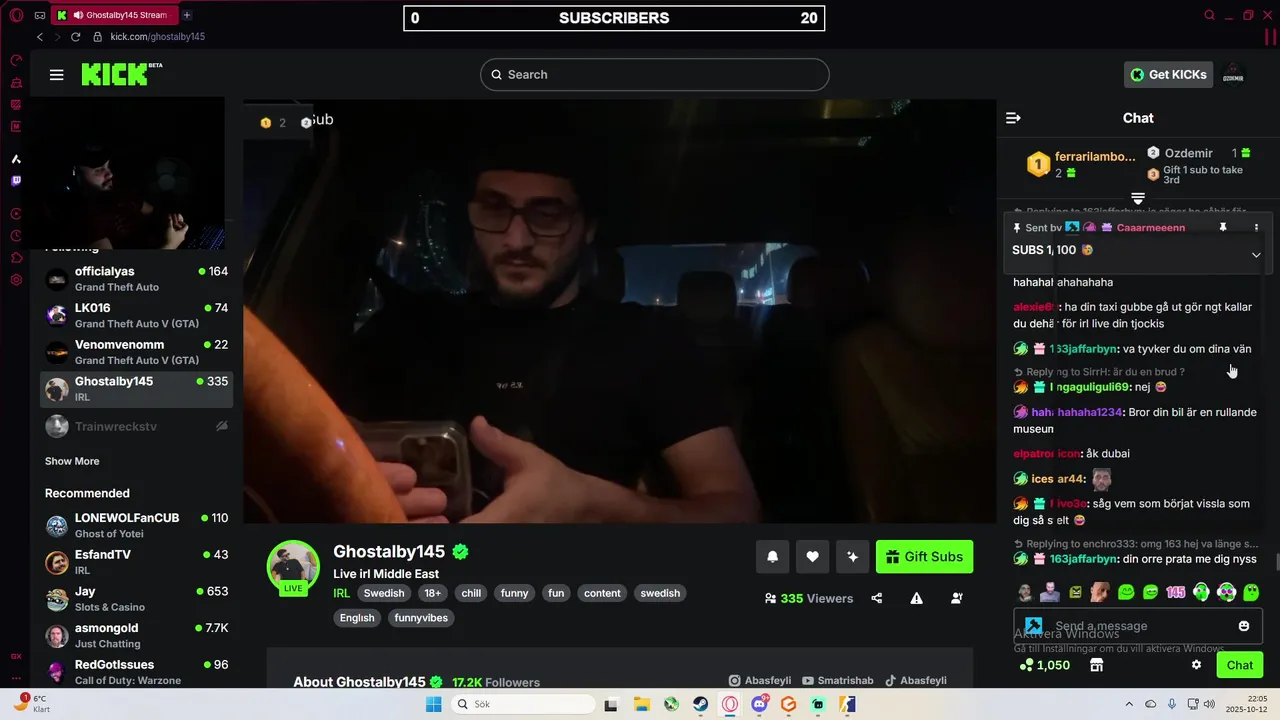Click the notification bell for Ghostalby145

pyautogui.click(x=772, y=557)
